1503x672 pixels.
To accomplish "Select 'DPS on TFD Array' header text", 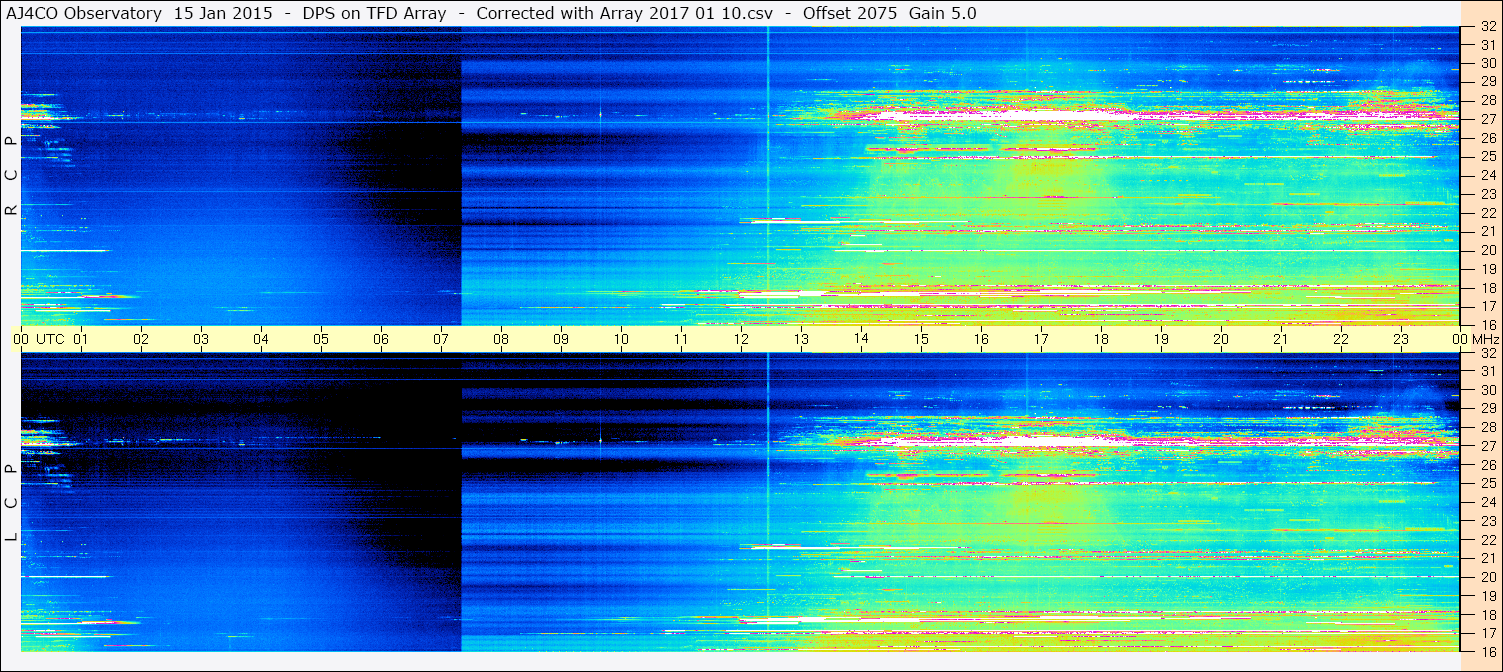I will pyautogui.click(x=374, y=13).
